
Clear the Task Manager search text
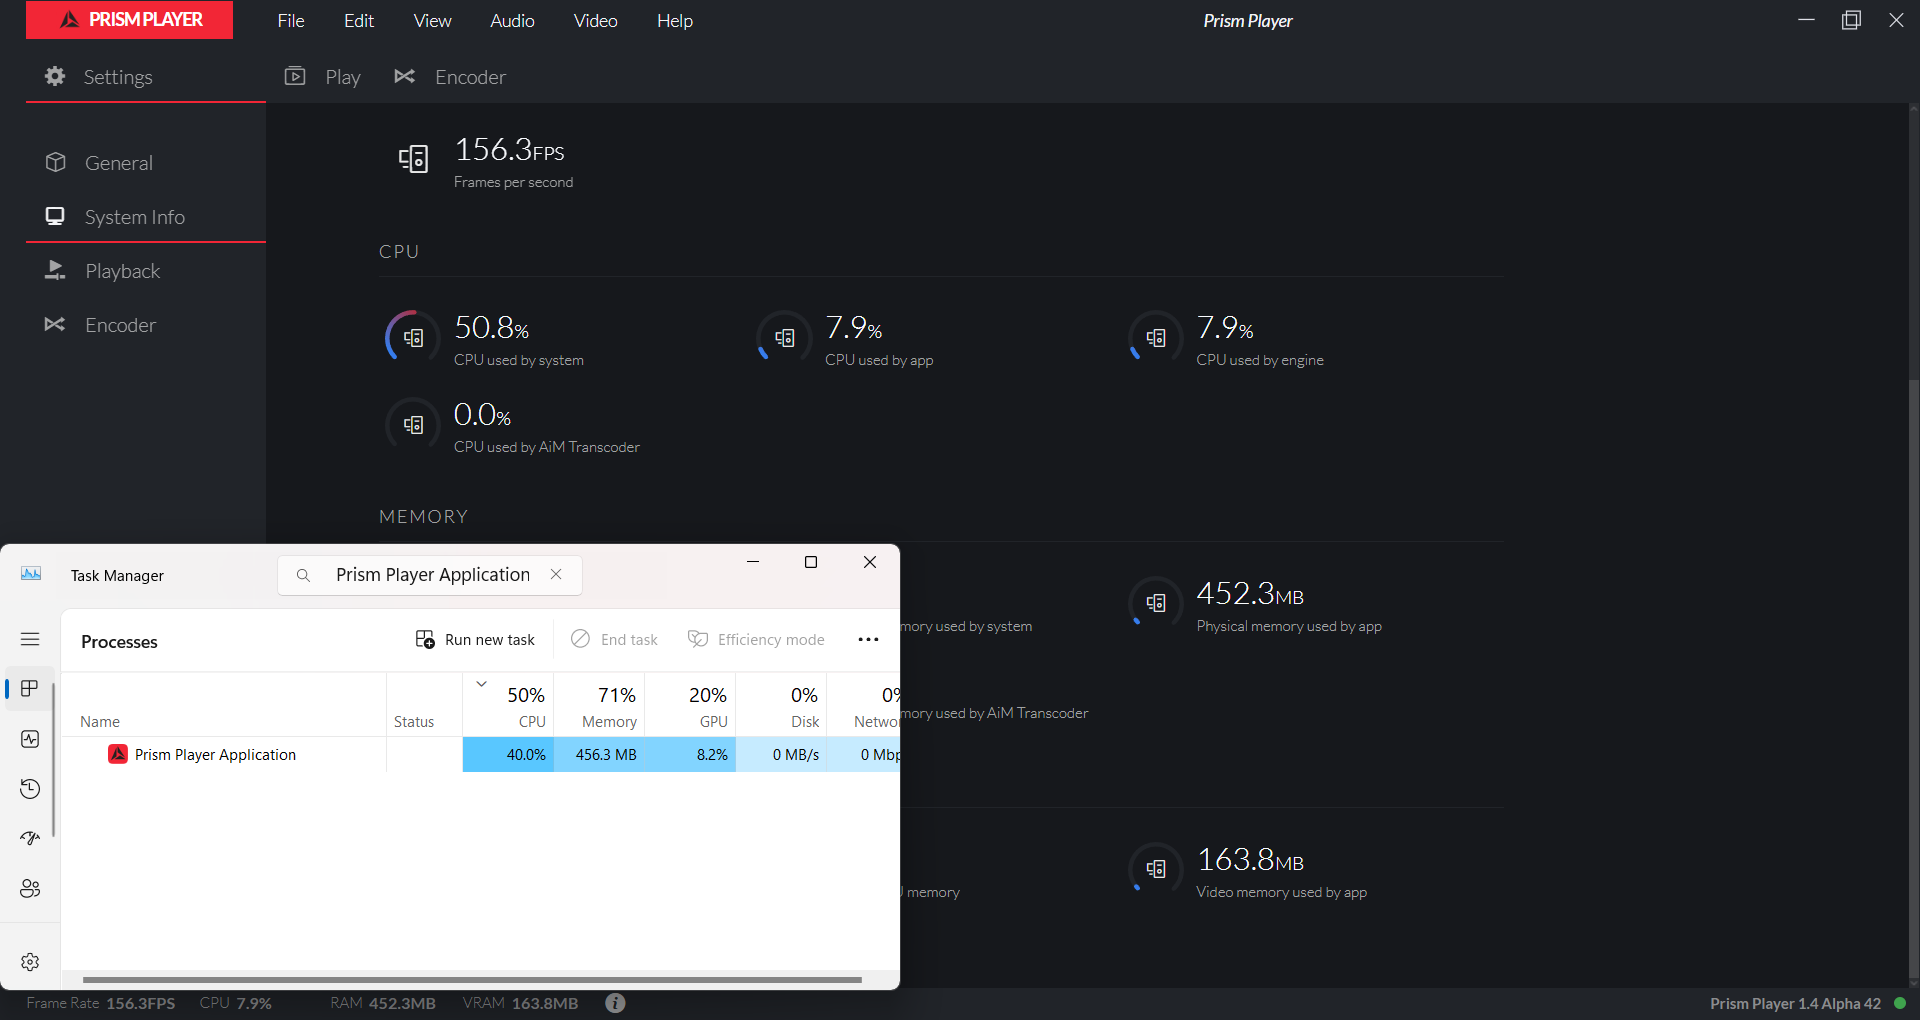click(556, 574)
